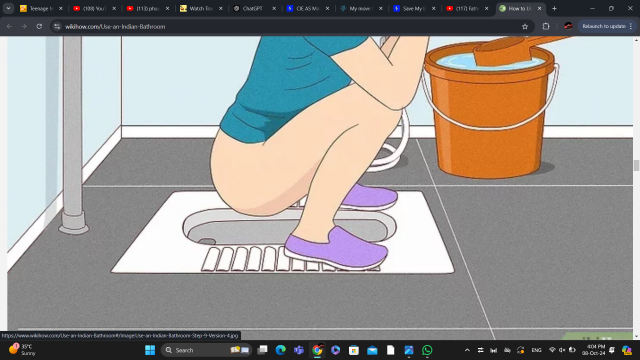This screenshot has width=640, height=360.
Task: Click Relaunch to update button
Action: (604, 26)
